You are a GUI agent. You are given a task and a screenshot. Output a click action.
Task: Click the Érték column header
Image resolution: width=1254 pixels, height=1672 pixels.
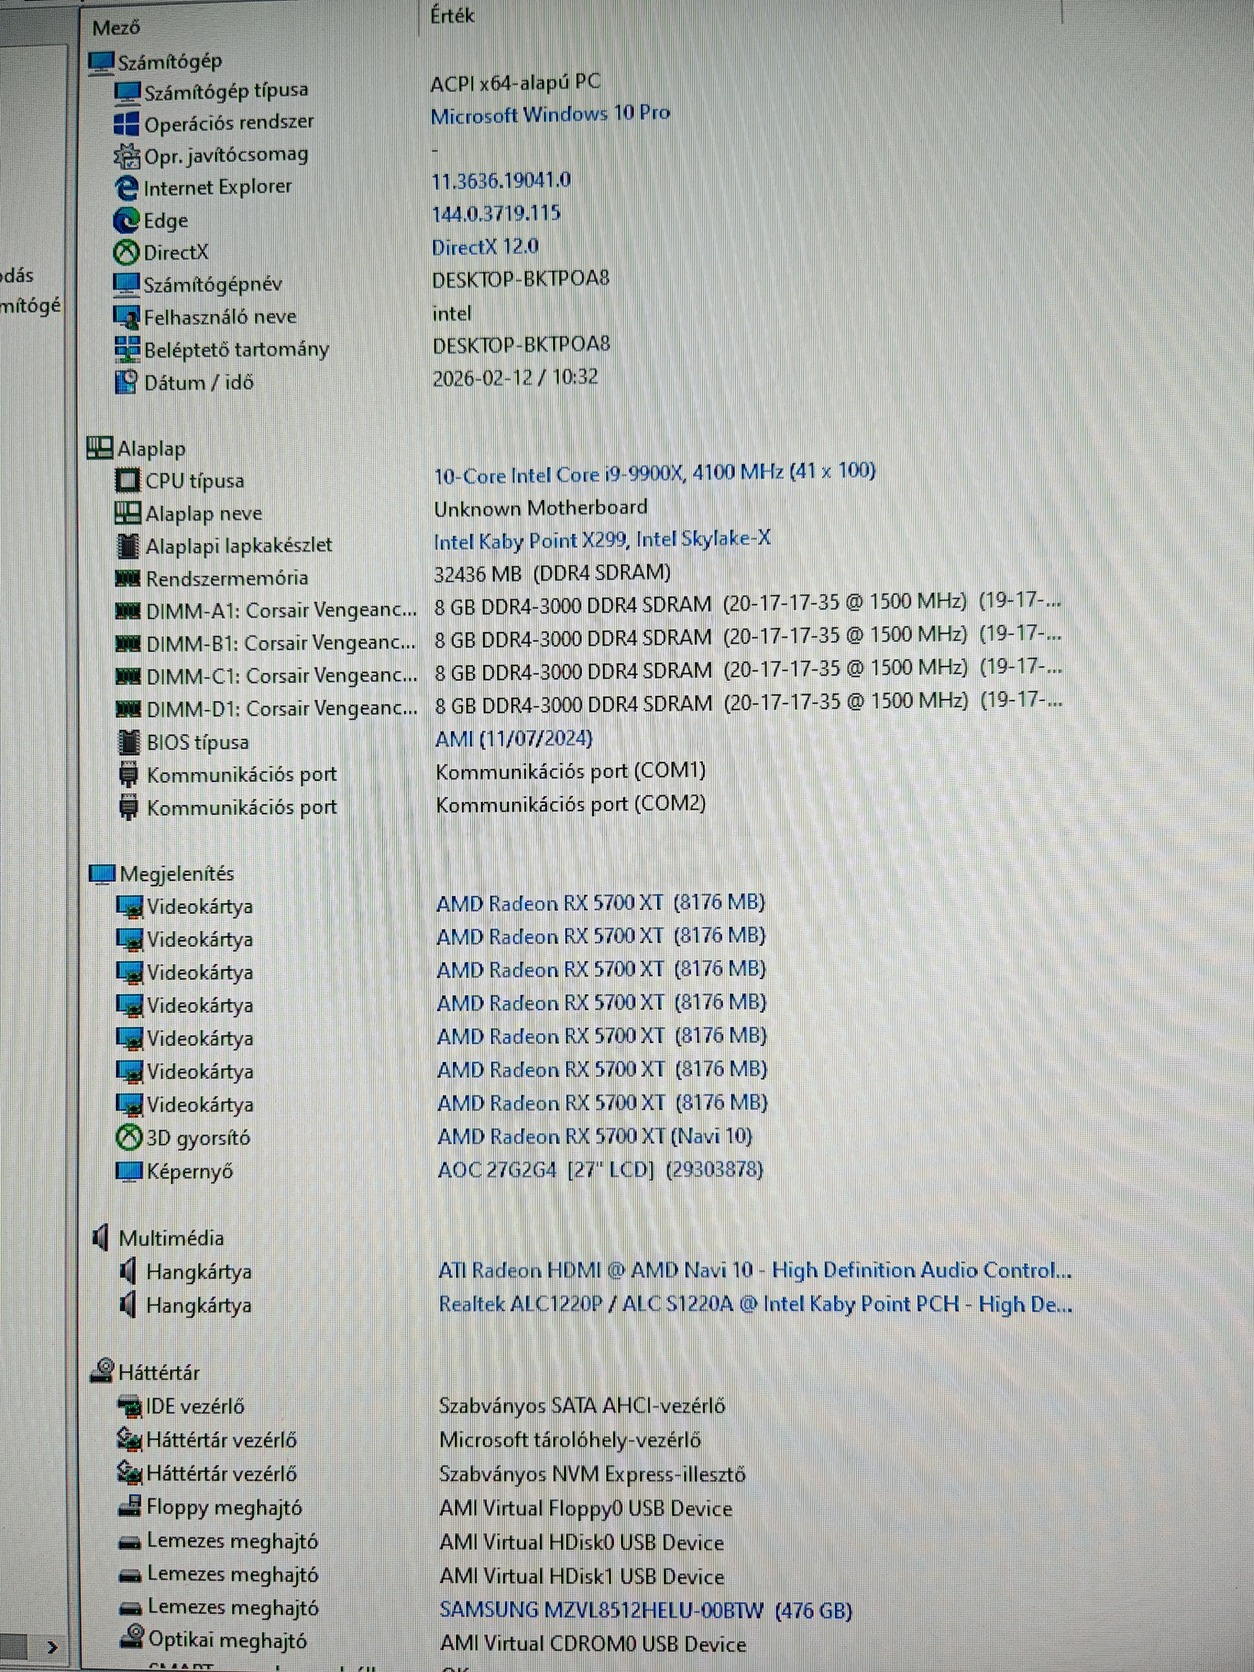tap(452, 15)
